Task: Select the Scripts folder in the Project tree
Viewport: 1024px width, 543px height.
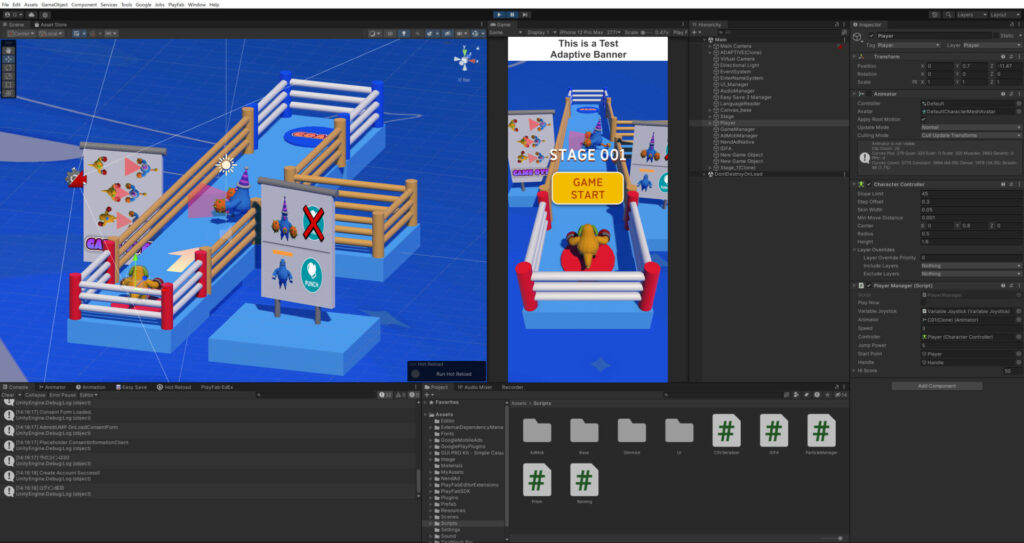Action: 449,523
